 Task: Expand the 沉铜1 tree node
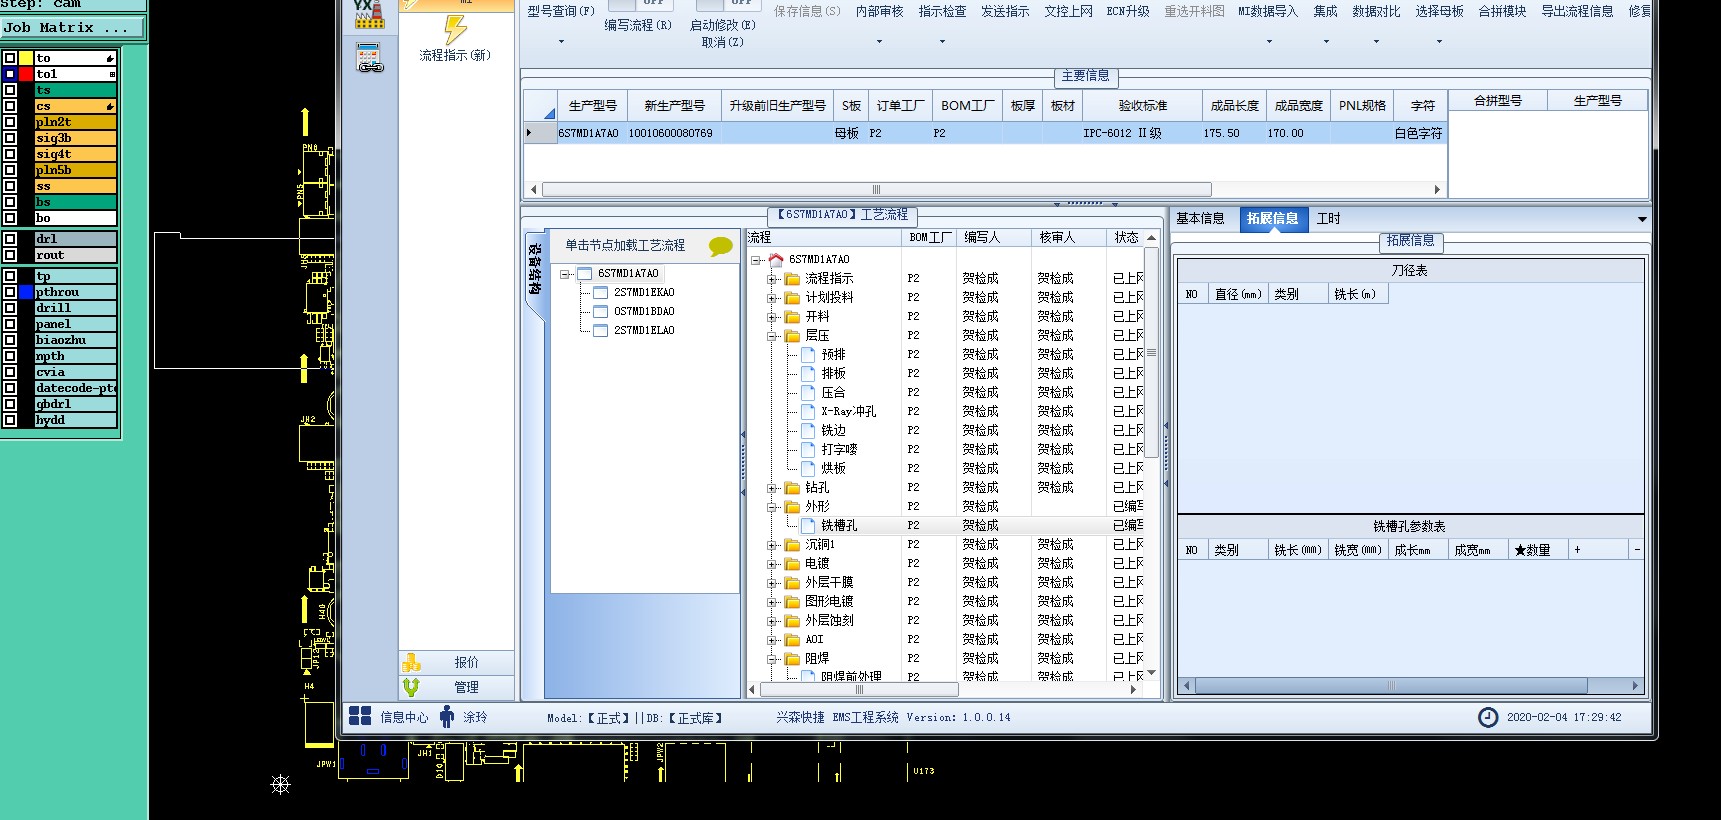tap(772, 545)
